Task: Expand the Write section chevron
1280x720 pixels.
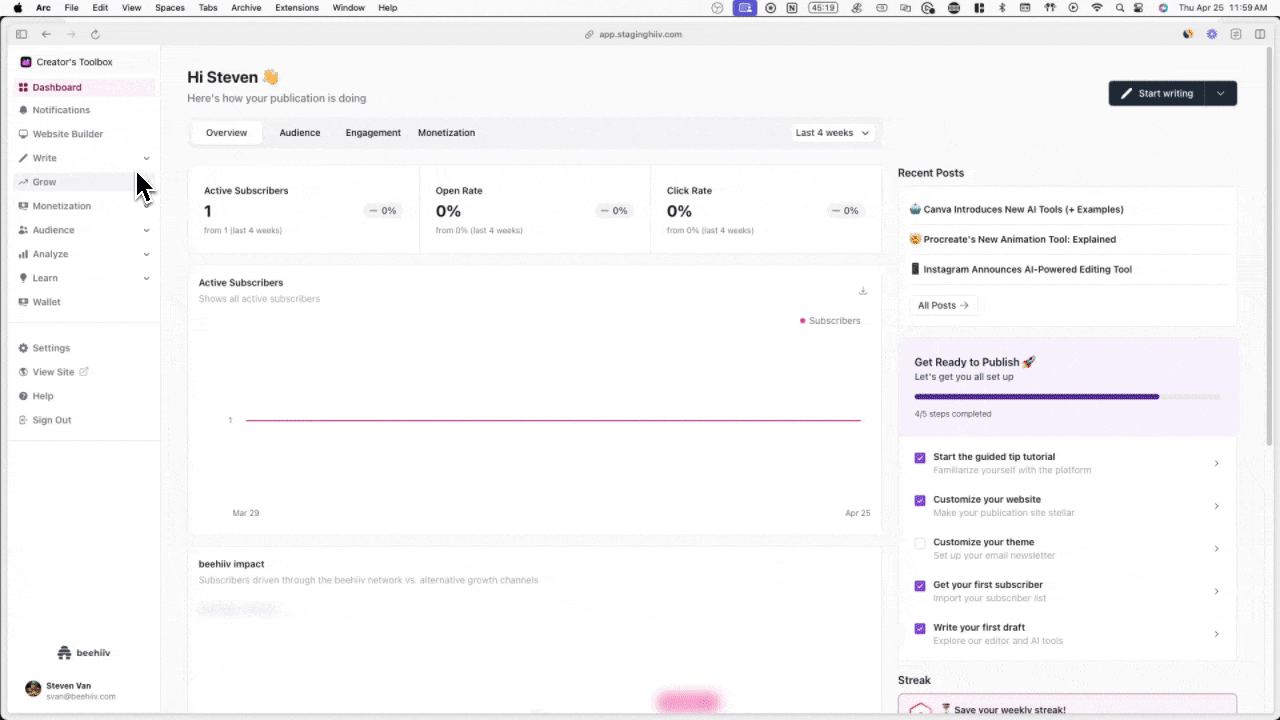Action: (147, 158)
